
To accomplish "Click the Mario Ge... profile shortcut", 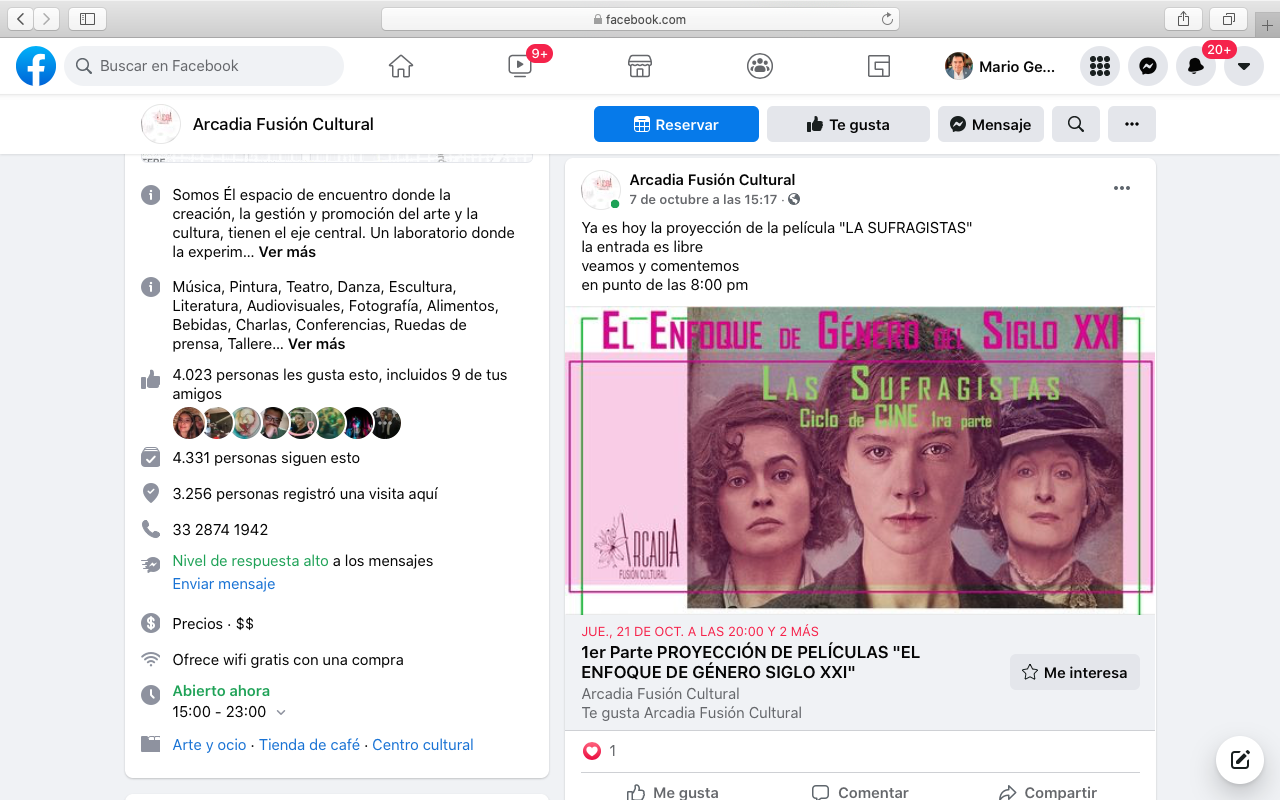I will click(1001, 66).
